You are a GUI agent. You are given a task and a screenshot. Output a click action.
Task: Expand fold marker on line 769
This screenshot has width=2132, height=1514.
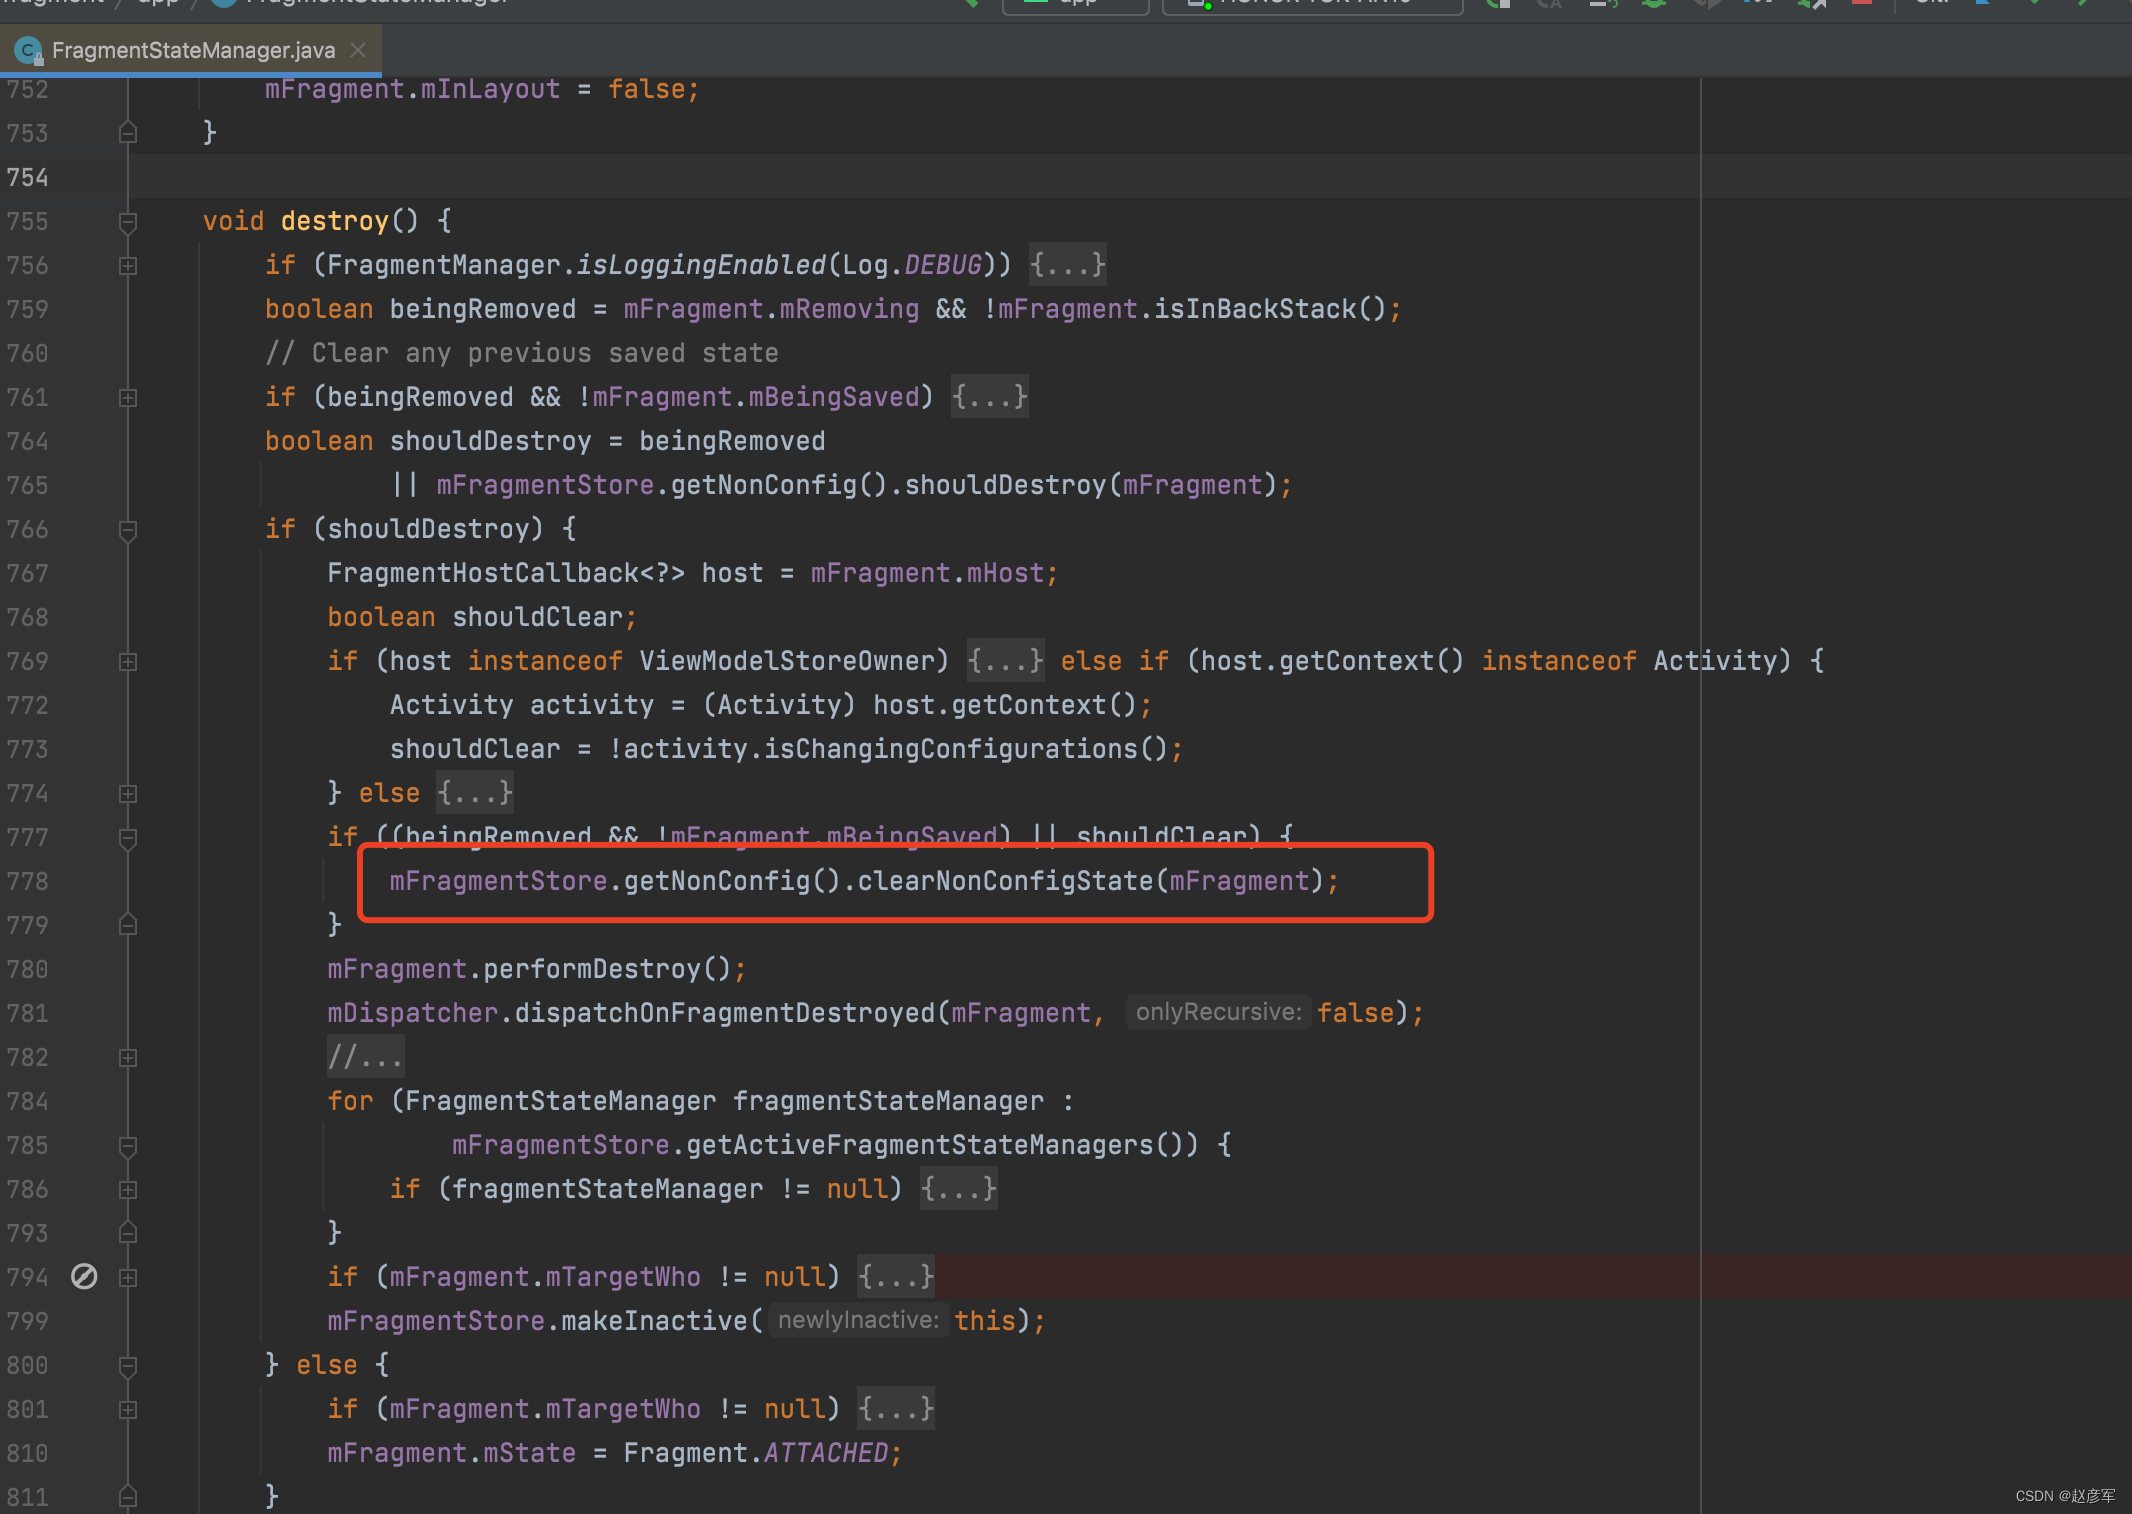pyautogui.click(x=128, y=662)
